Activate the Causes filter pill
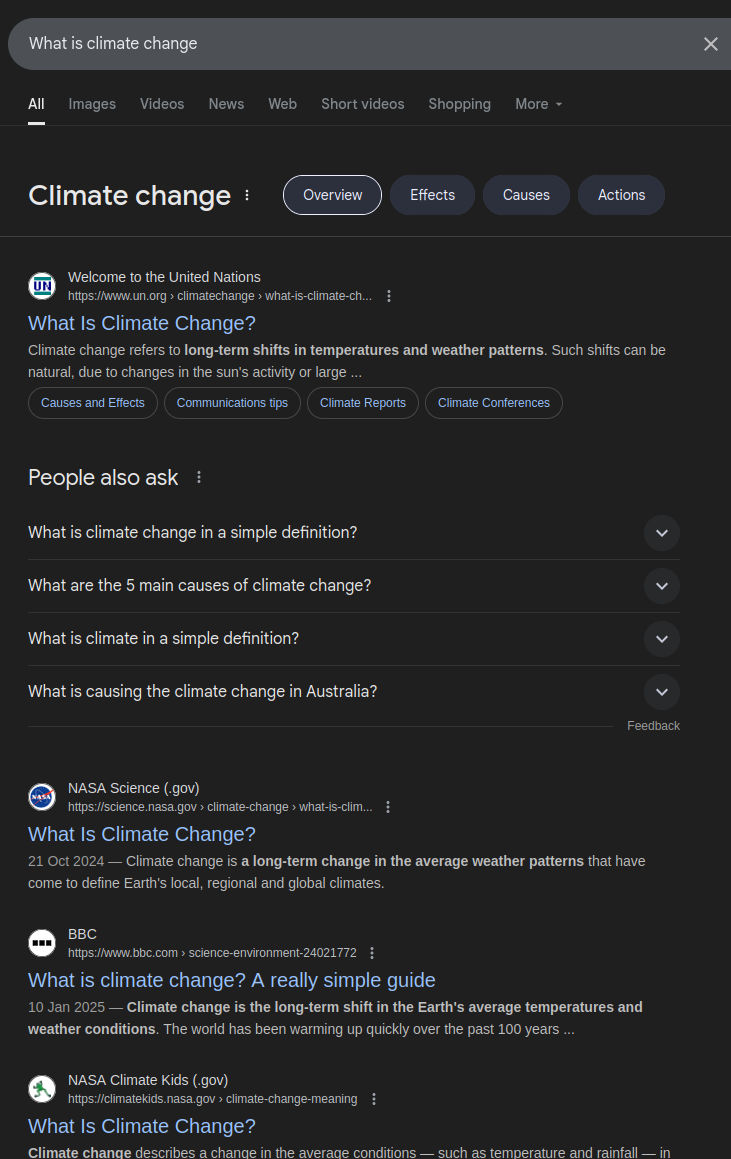The image size is (731, 1159). tap(526, 195)
